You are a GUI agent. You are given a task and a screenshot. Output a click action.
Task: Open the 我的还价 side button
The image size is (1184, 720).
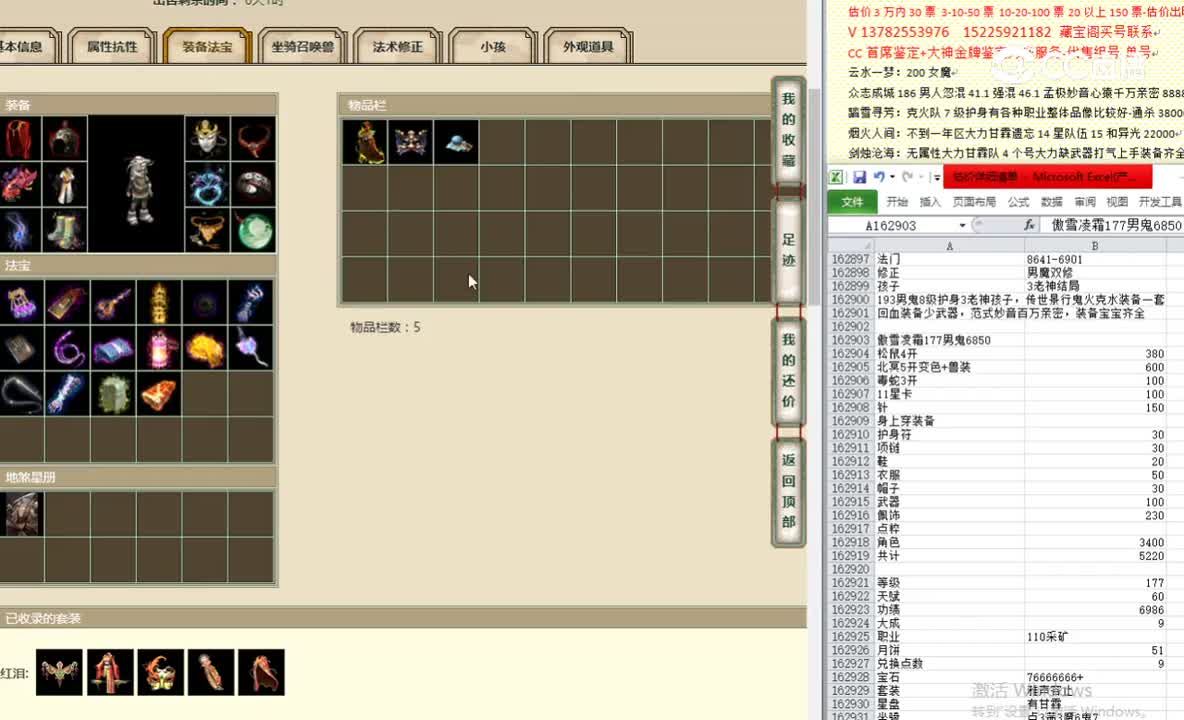point(788,371)
